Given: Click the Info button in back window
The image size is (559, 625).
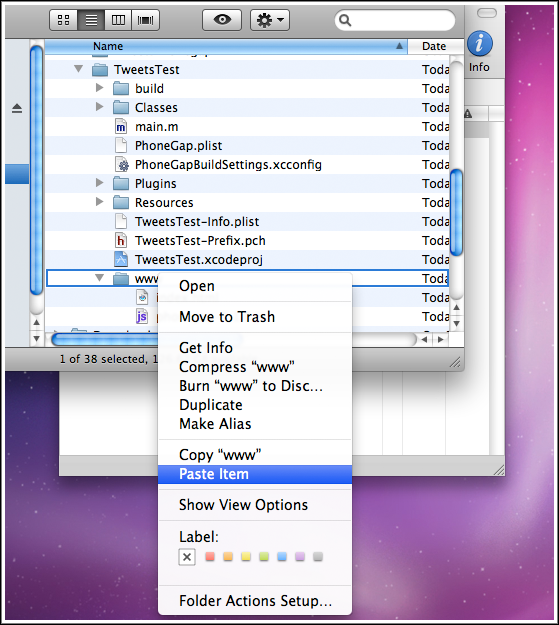Looking at the screenshot, I should click(x=480, y=51).
